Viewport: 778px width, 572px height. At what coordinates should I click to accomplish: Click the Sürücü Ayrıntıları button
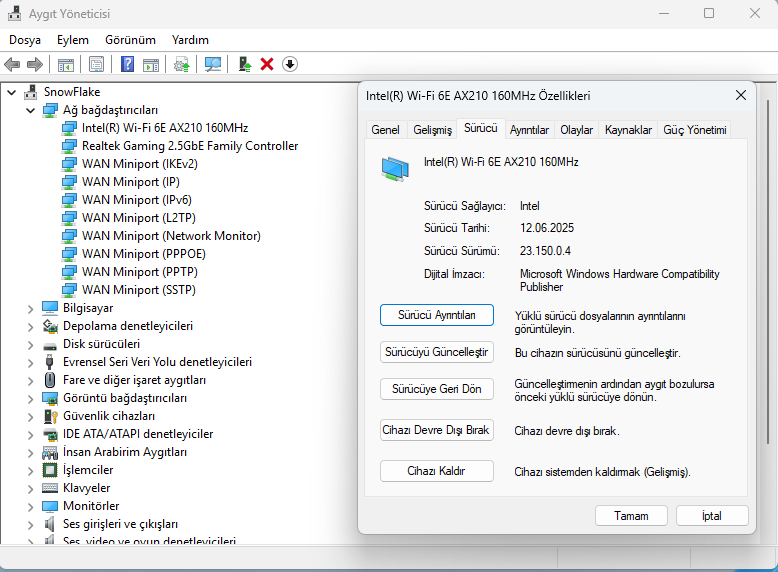437,315
